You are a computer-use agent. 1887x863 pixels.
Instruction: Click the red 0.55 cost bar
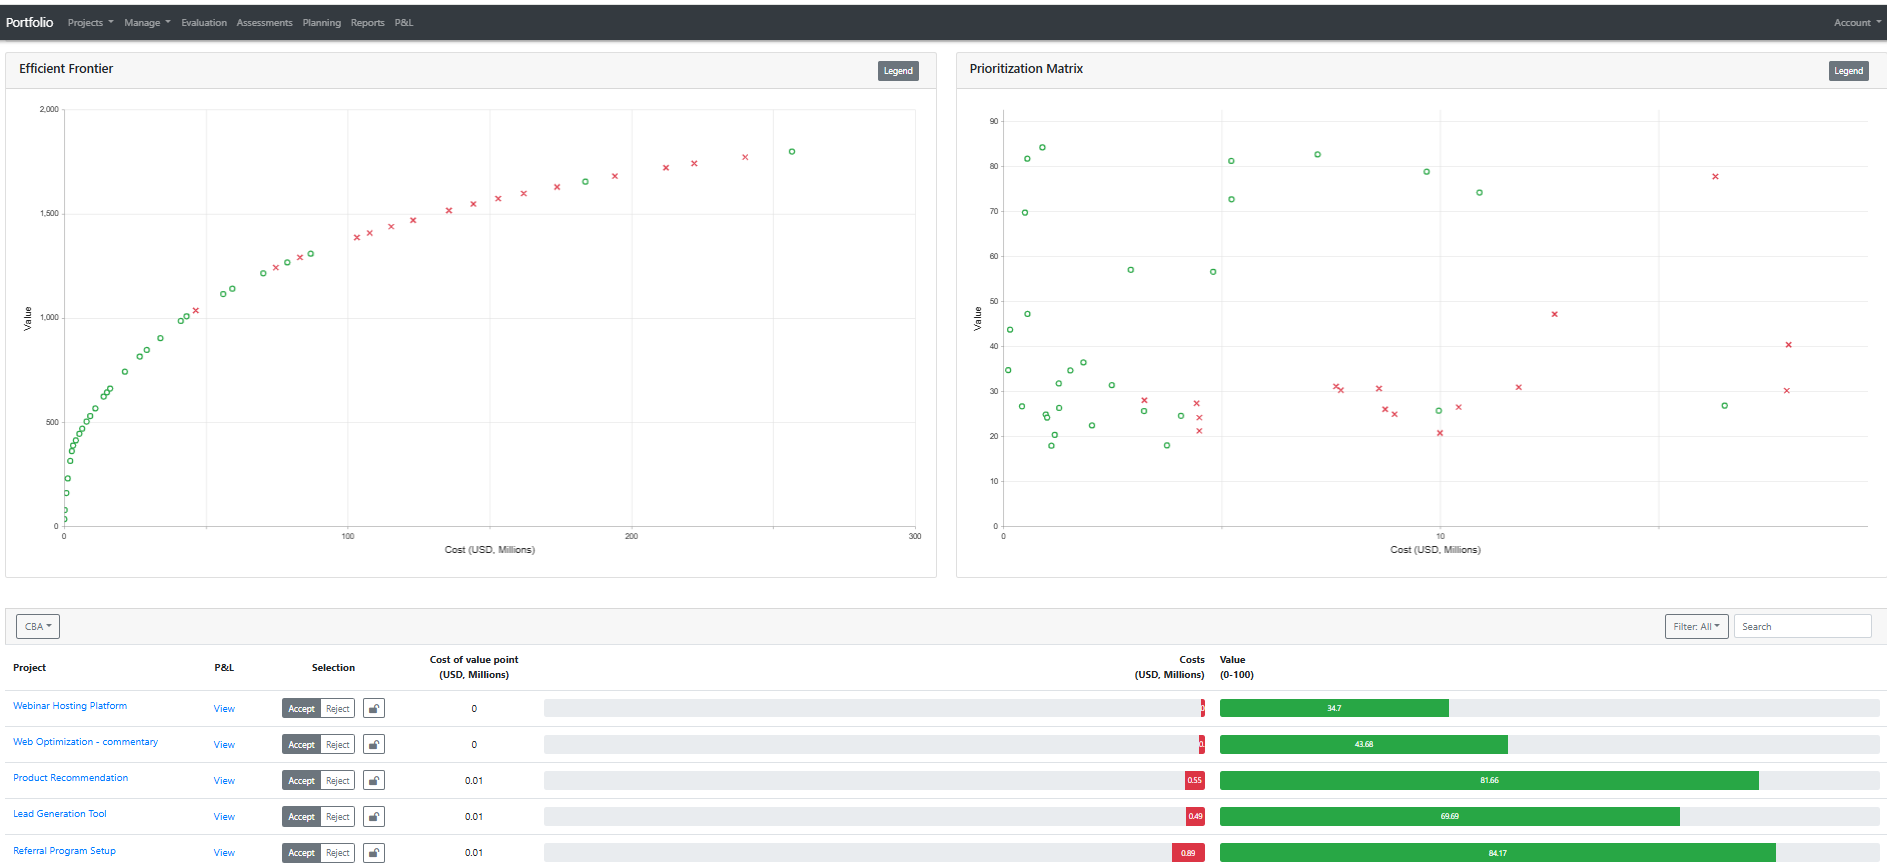click(1195, 780)
